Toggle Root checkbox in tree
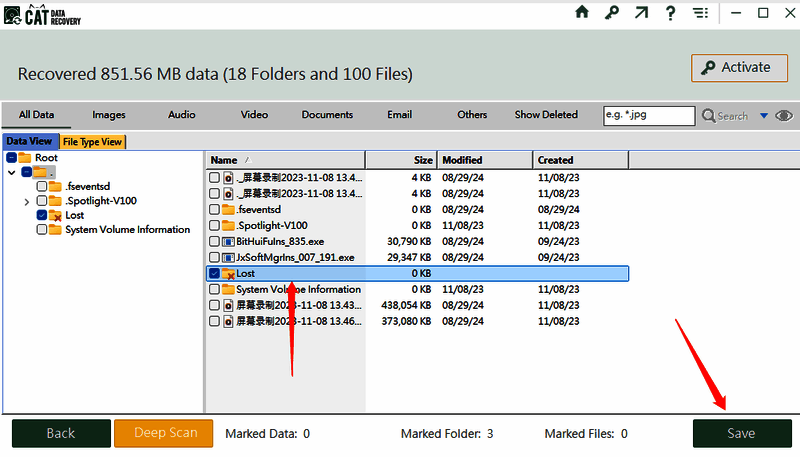Viewport: 800px width, 457px height. point(11,158)
